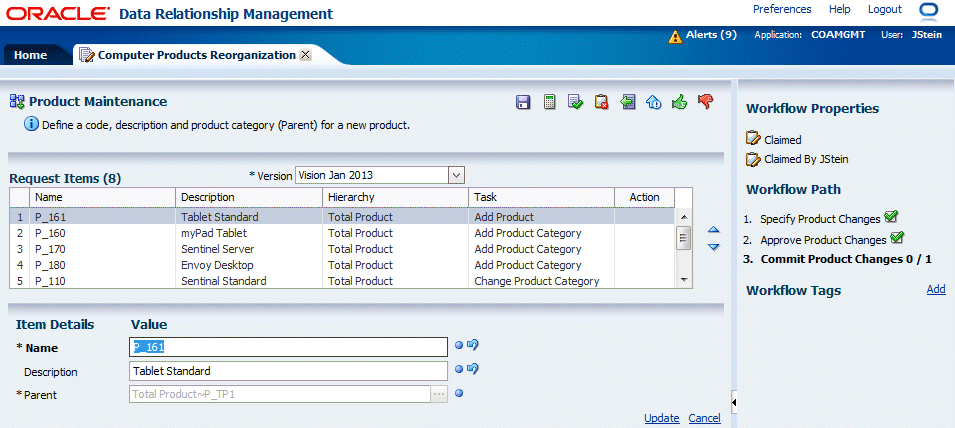Click the Update link

pos(661,418)
